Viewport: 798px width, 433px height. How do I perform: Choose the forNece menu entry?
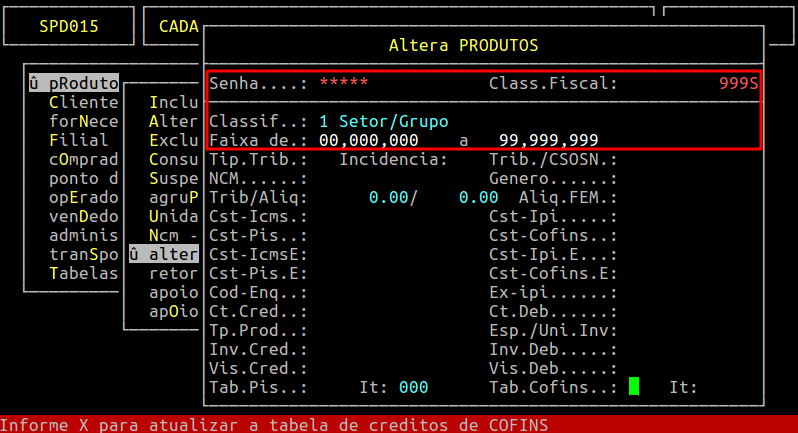tap(83, 121)
